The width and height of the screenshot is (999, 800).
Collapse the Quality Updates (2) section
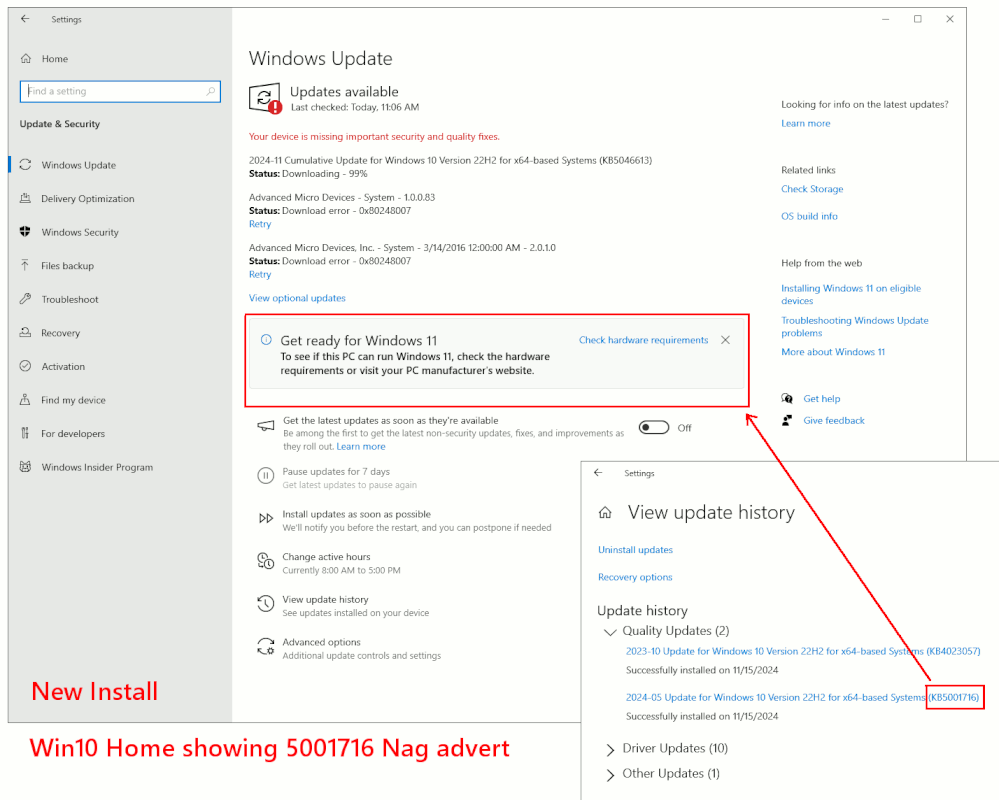point(610,631)
